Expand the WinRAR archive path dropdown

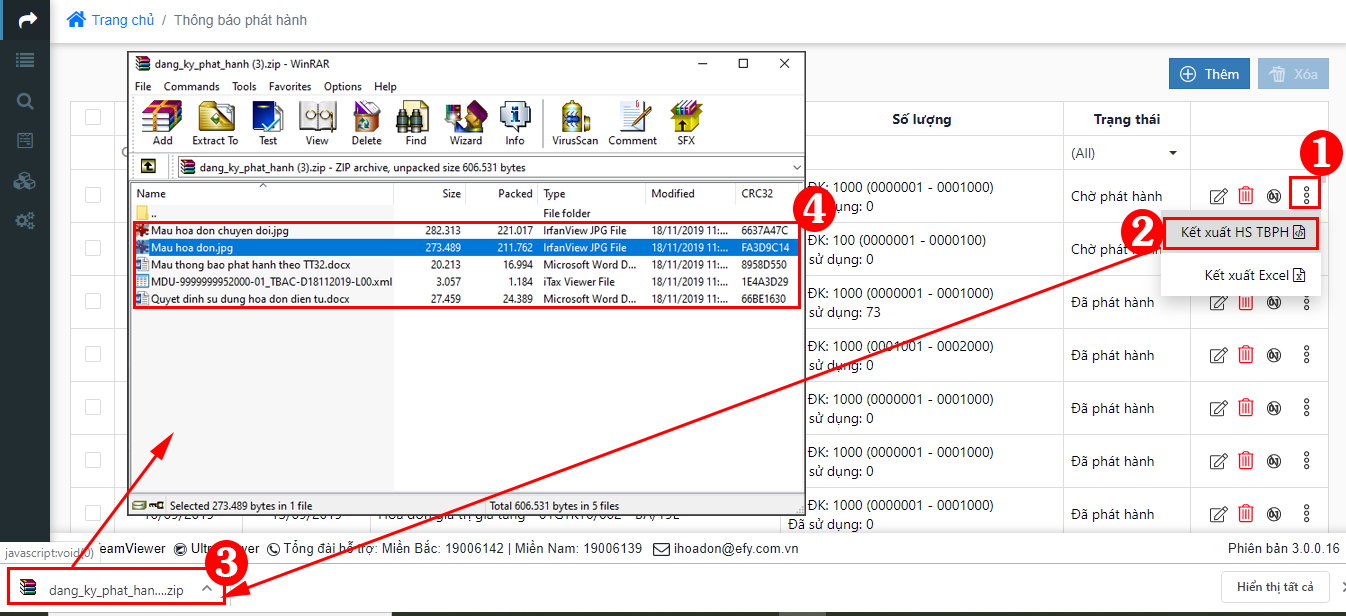pyautogui.click(x=796, y=167)
